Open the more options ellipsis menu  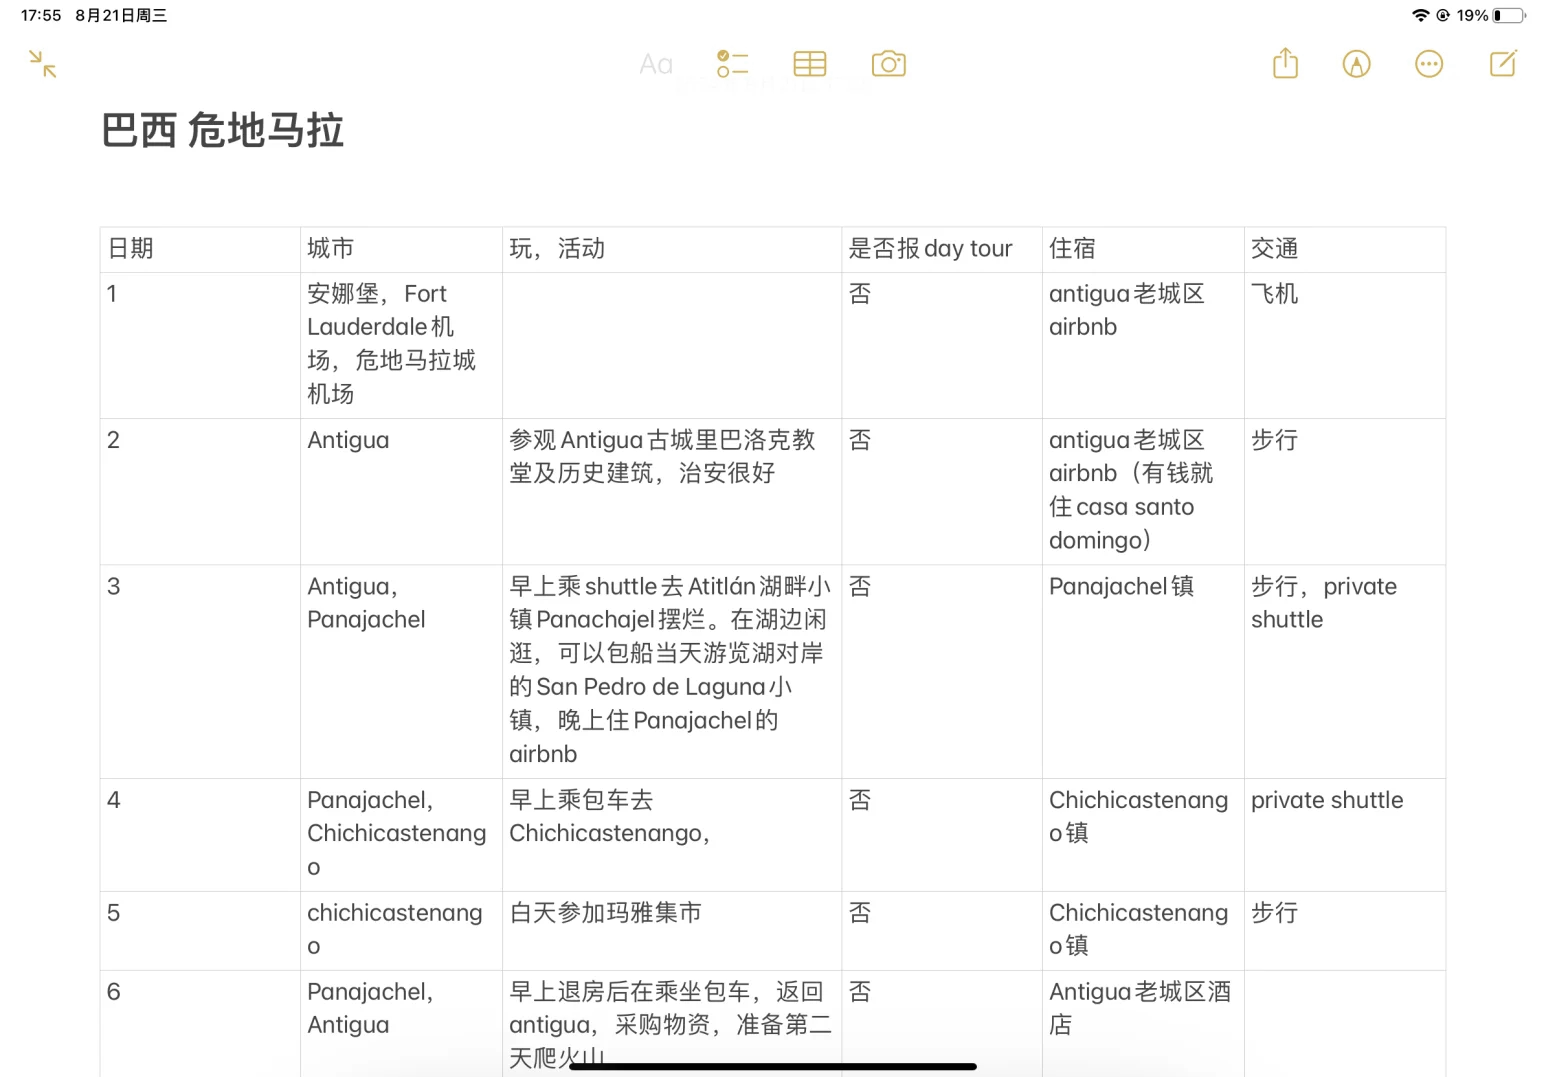point(1429,64)
